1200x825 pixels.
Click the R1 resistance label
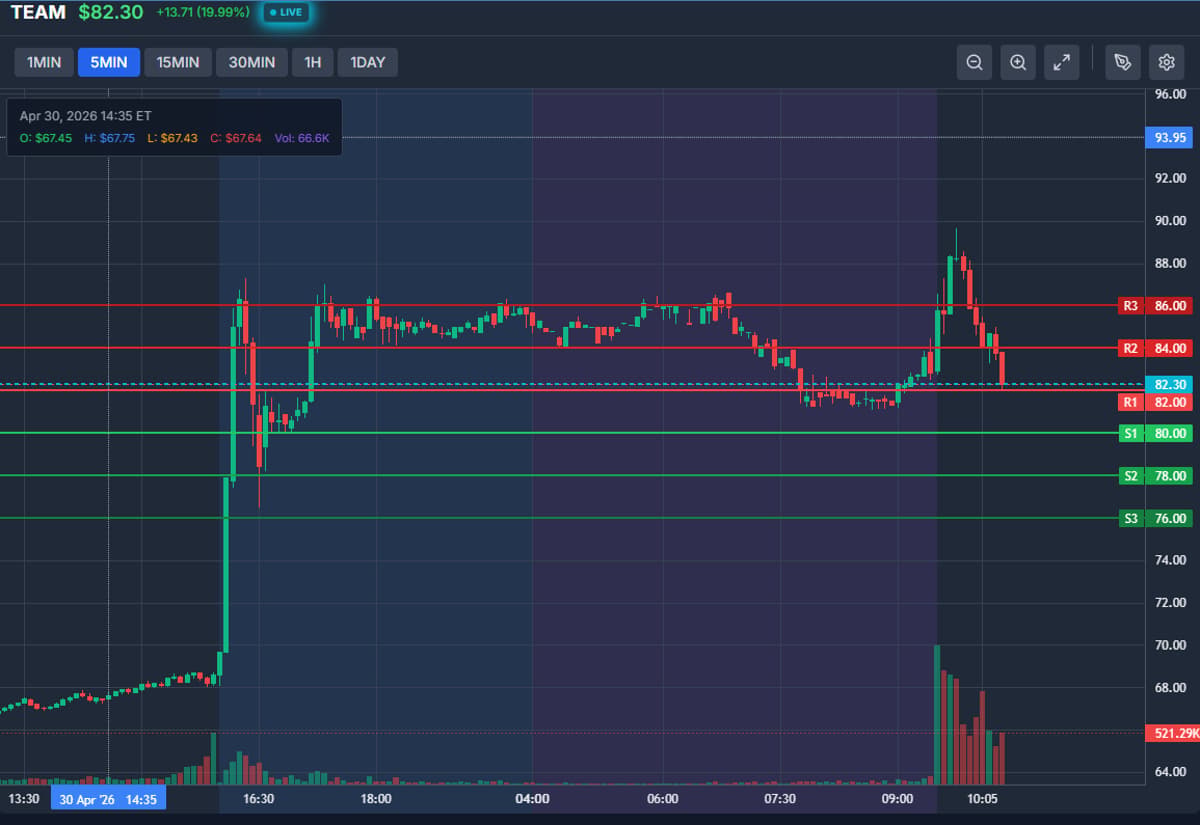(1131, 402)
